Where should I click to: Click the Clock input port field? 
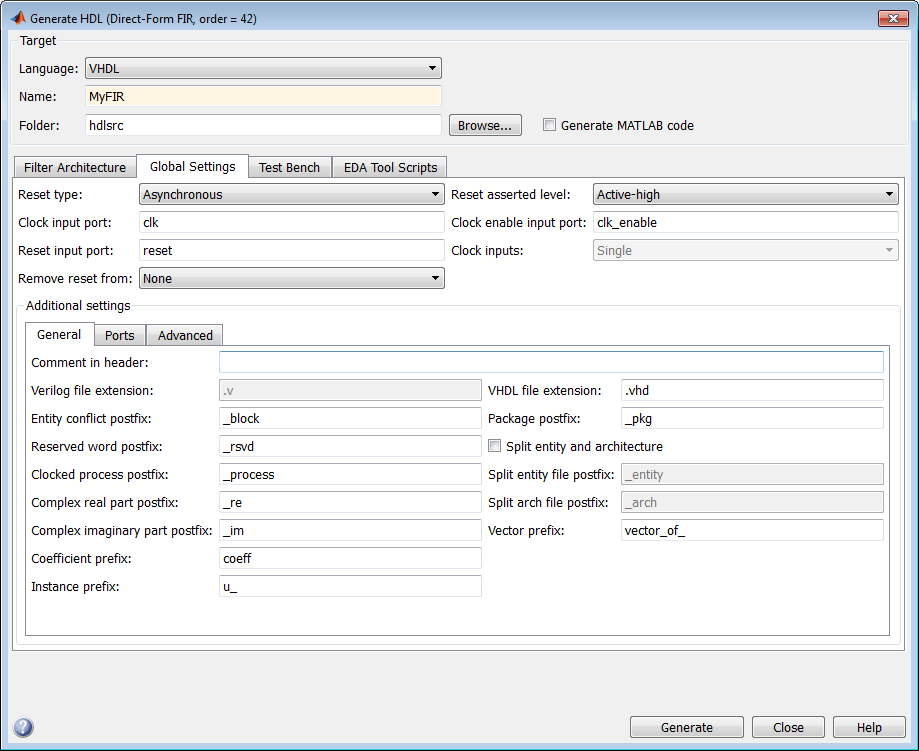(291, 223)
